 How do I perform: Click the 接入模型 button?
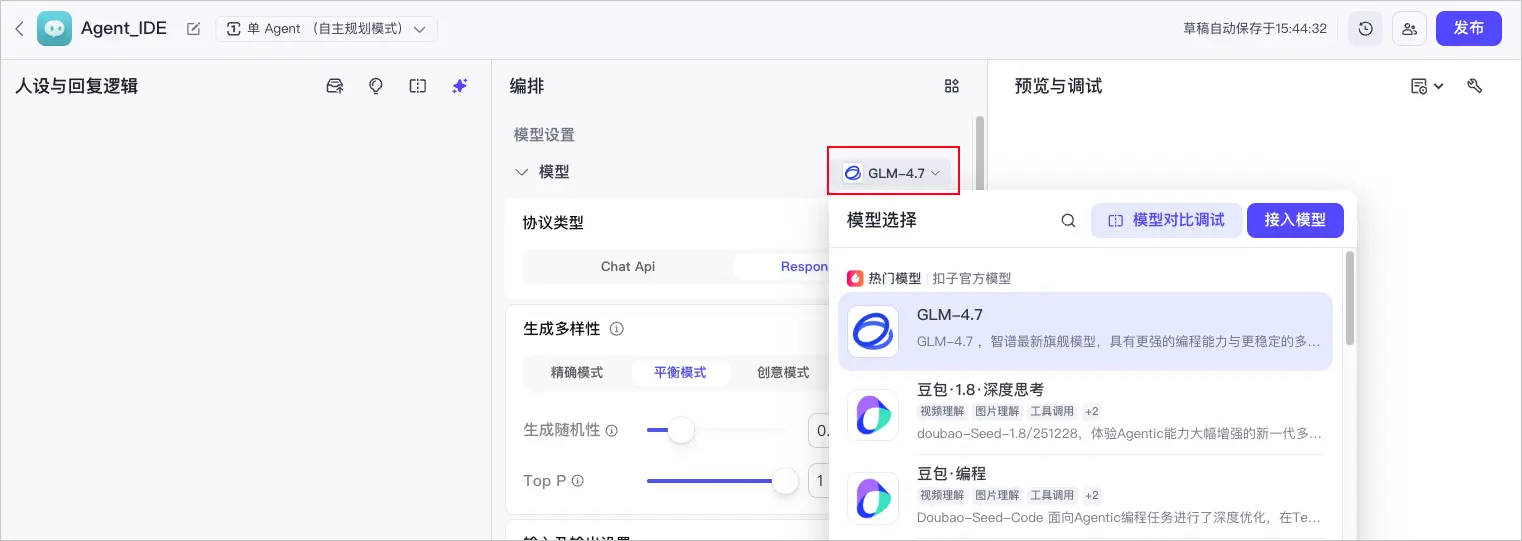pos(1295,220)
